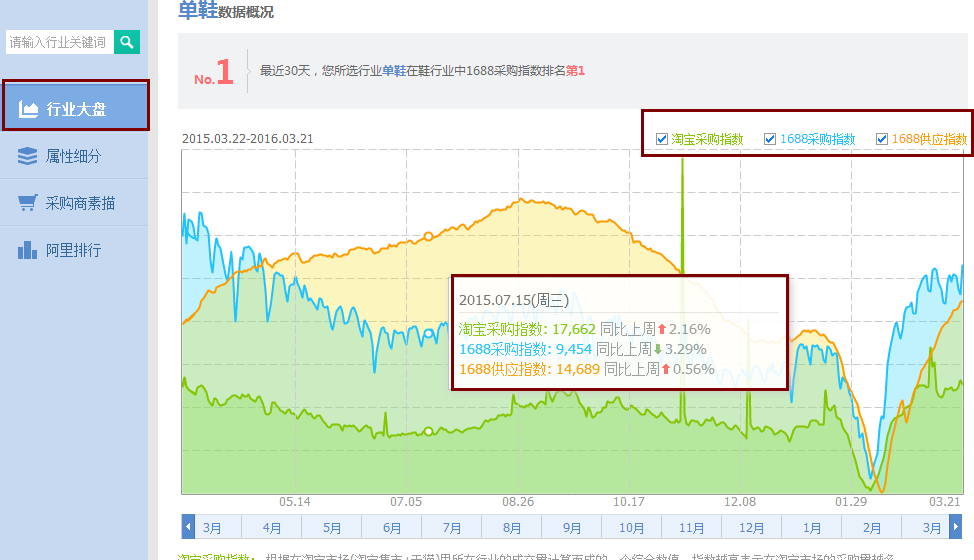Click the red 第1 ranking link

[575, 71]
